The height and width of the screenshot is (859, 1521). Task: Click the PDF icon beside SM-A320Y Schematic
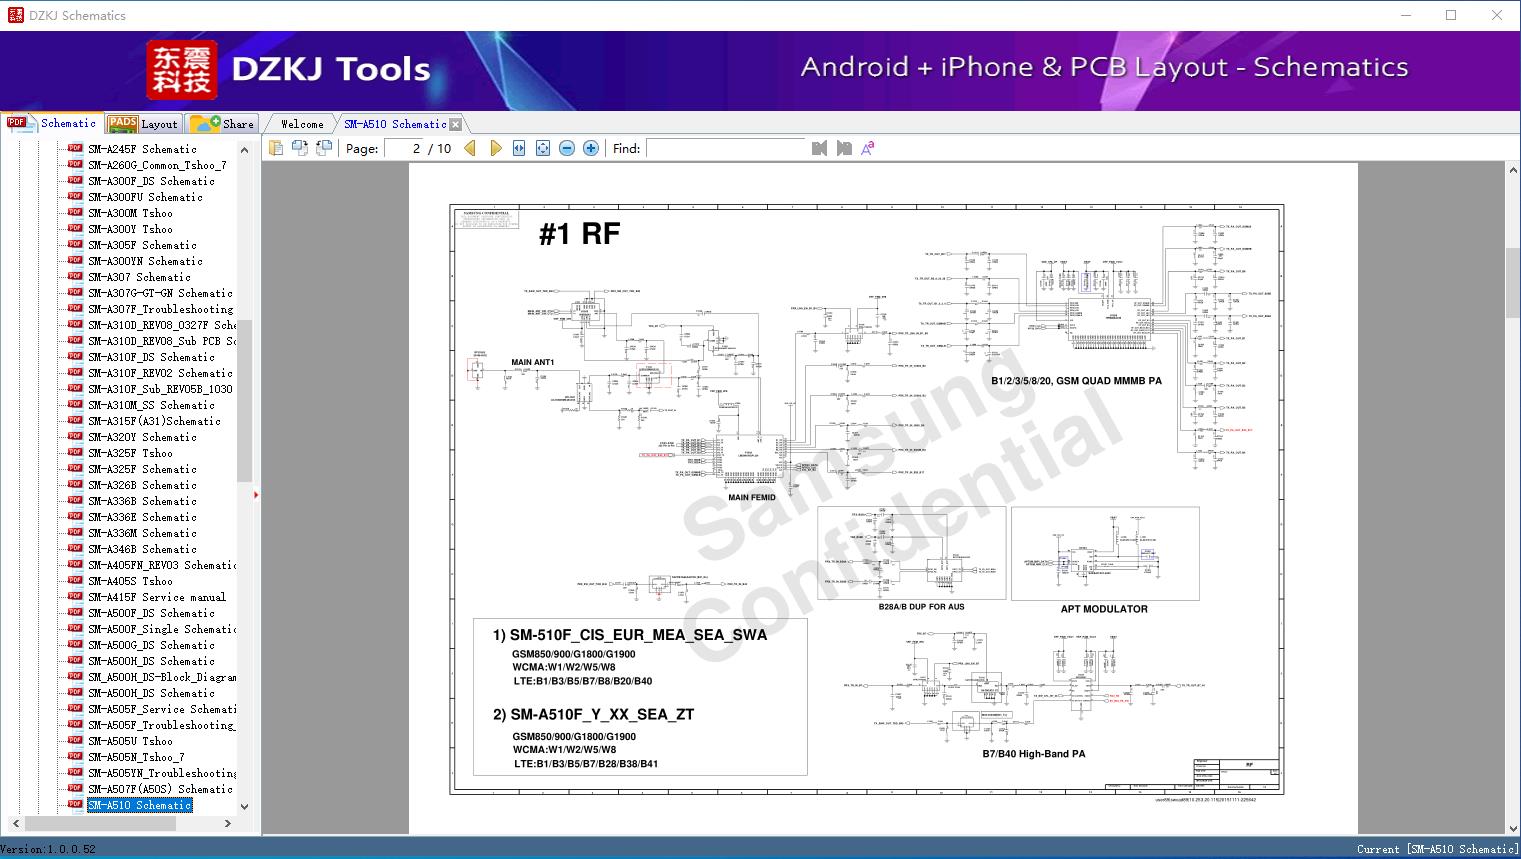click(75, 436)
